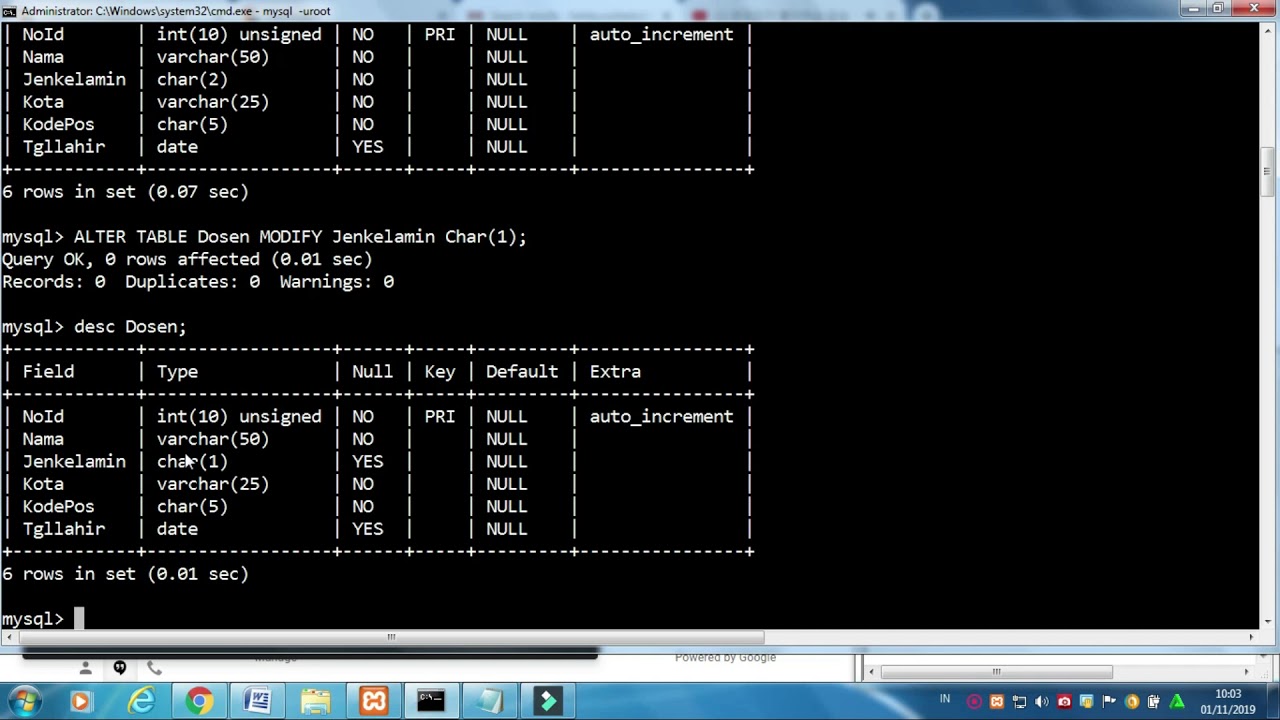Click the 'Records: 0 Duplicates: 0' line
This screenshot has width=1280, height=720.
[x=198, y=282]
